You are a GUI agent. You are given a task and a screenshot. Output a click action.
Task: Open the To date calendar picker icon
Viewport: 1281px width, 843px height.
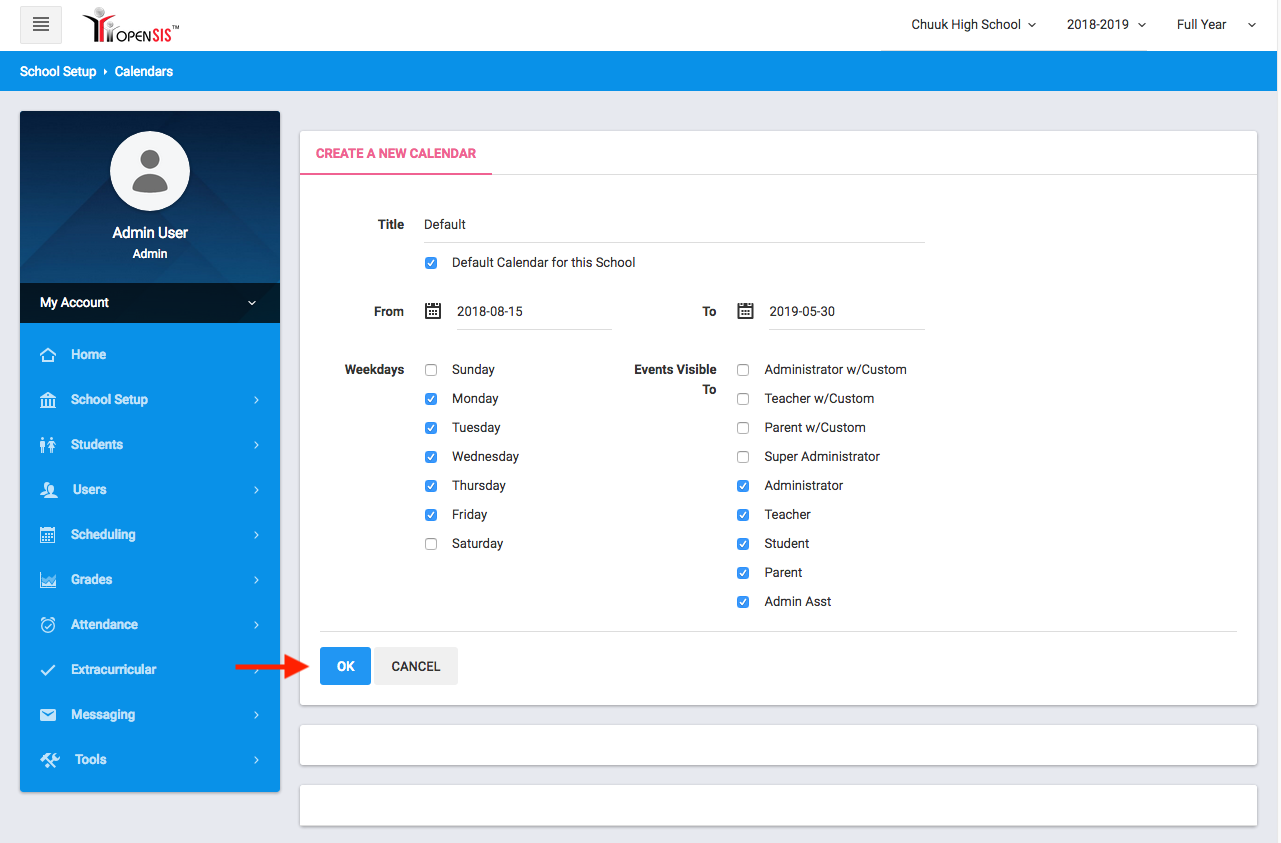(x=745, y=311)
